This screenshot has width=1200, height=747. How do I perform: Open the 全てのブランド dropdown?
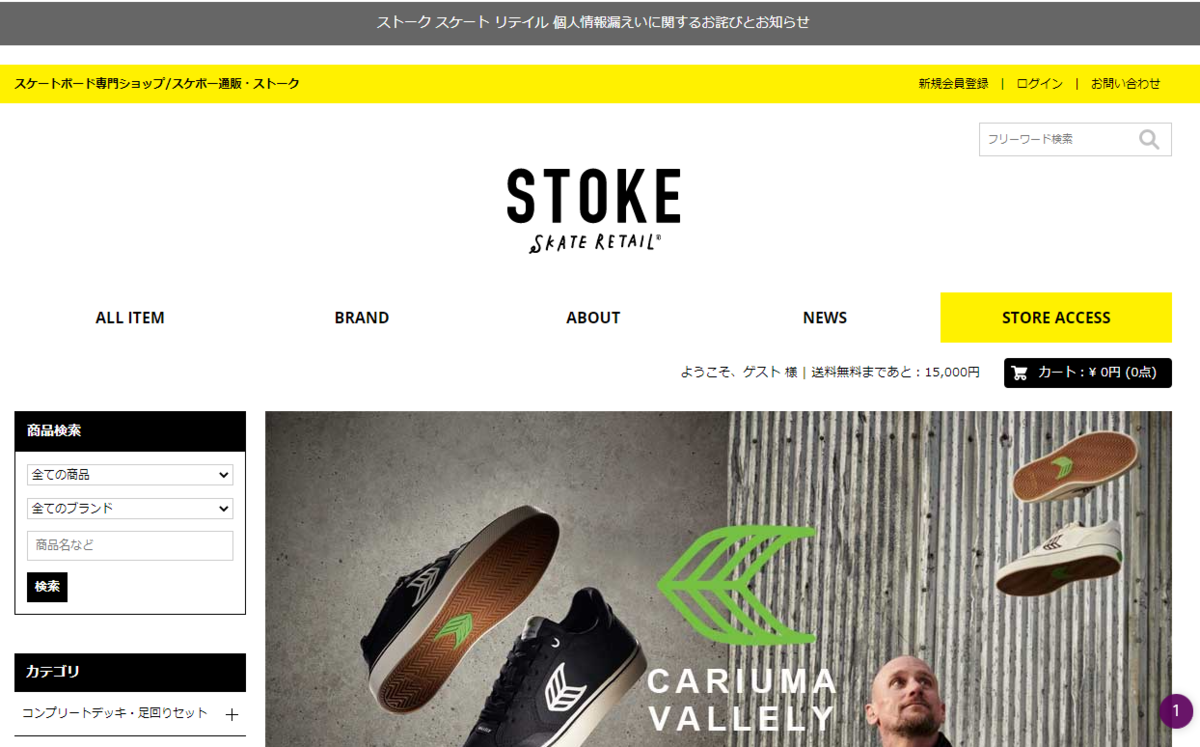click(130, 508)
